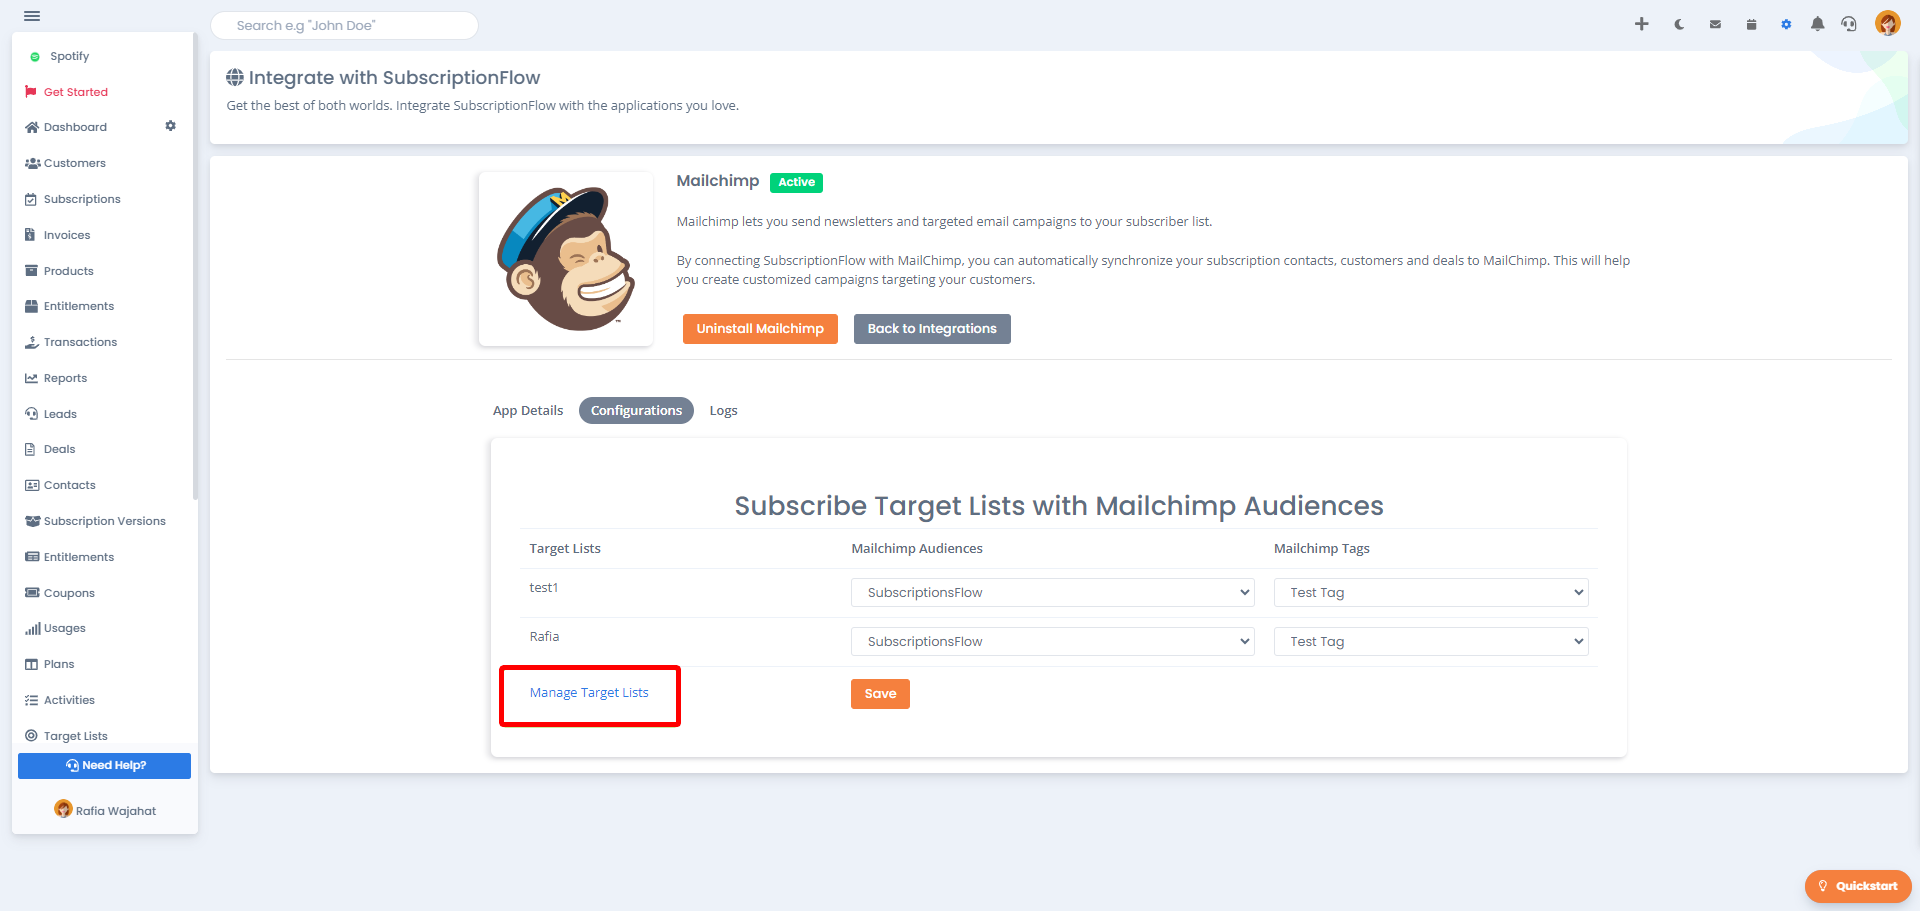The width and height of the screenshot is (1920, 911).
Task: Switch to the Logs tab
Action: tap(723, 410)
